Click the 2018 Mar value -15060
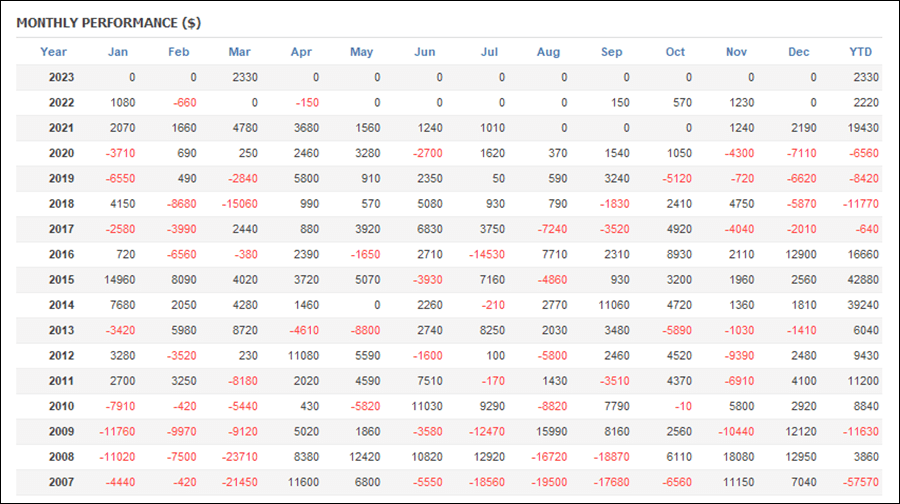The width and height of the screenshot is (900, 504). click(240, 204)
